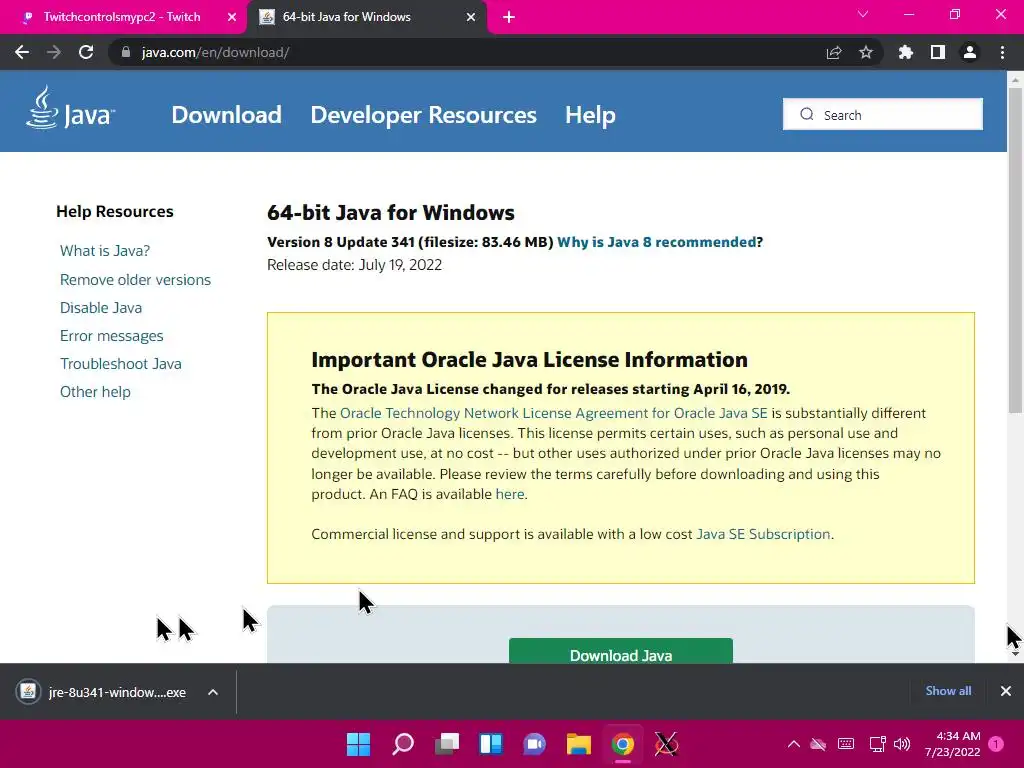Open the Error messages link
The height and width of the screenshot is (768, 1024).
click(x=112, y=336)
